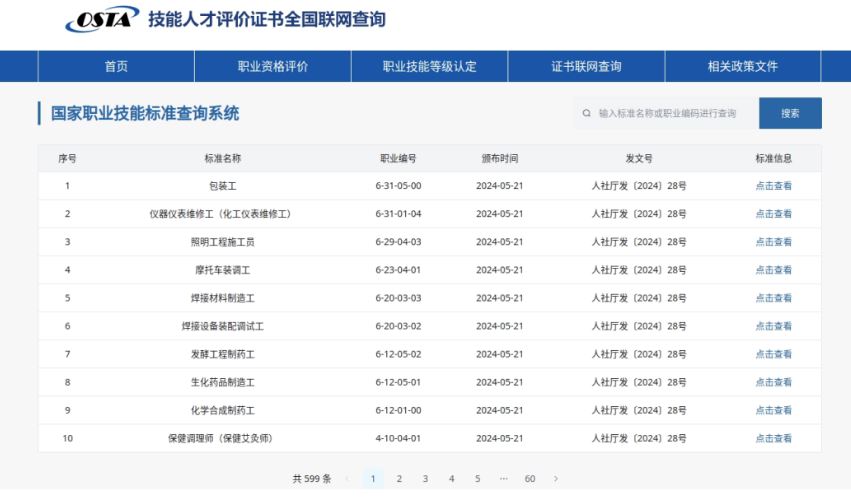Click the 序号 column header
This screenshot has height=498, width=851.
pos(67,158)
